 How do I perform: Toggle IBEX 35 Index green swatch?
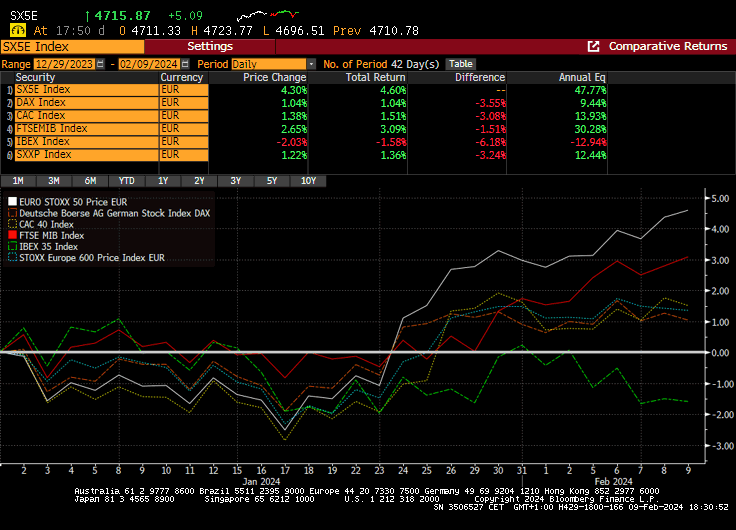click(13, 246)
